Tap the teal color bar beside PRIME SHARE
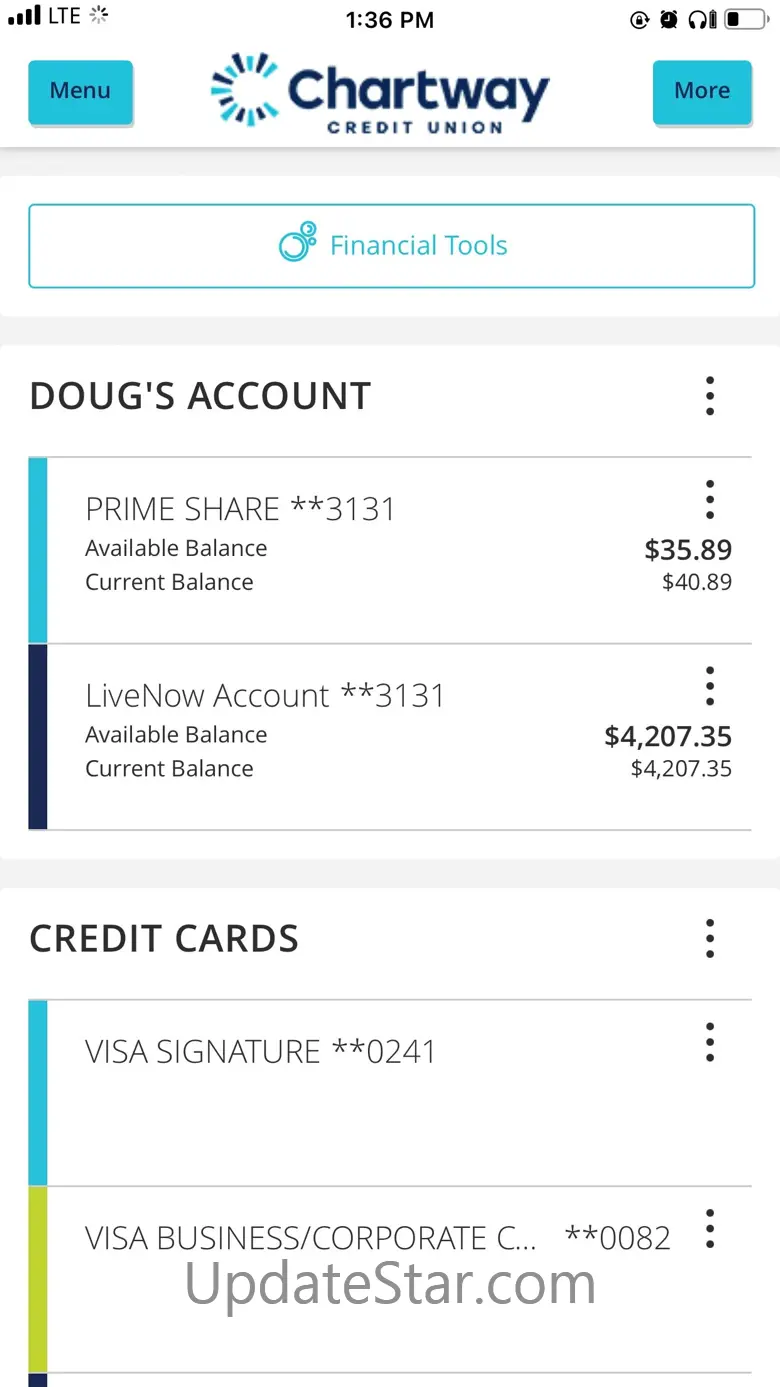 tap(38, 550)
